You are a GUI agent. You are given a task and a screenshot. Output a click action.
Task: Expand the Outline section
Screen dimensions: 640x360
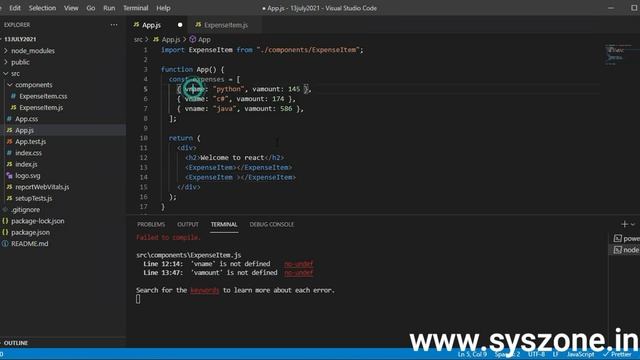pyautogui.click(x=16, y=343)
